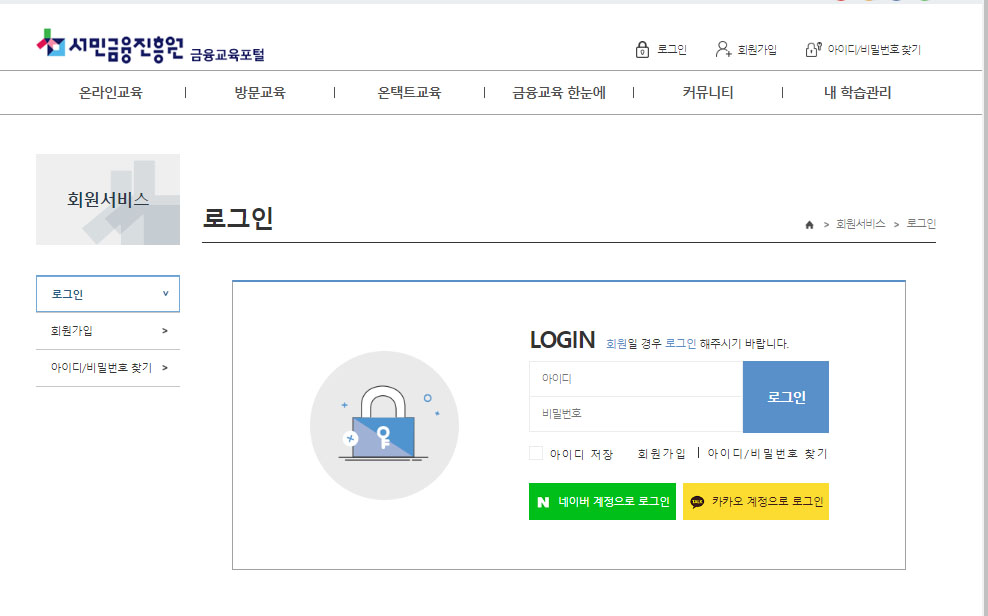Toggle the 아이디 저장 checkbox

tap(536, 453)
